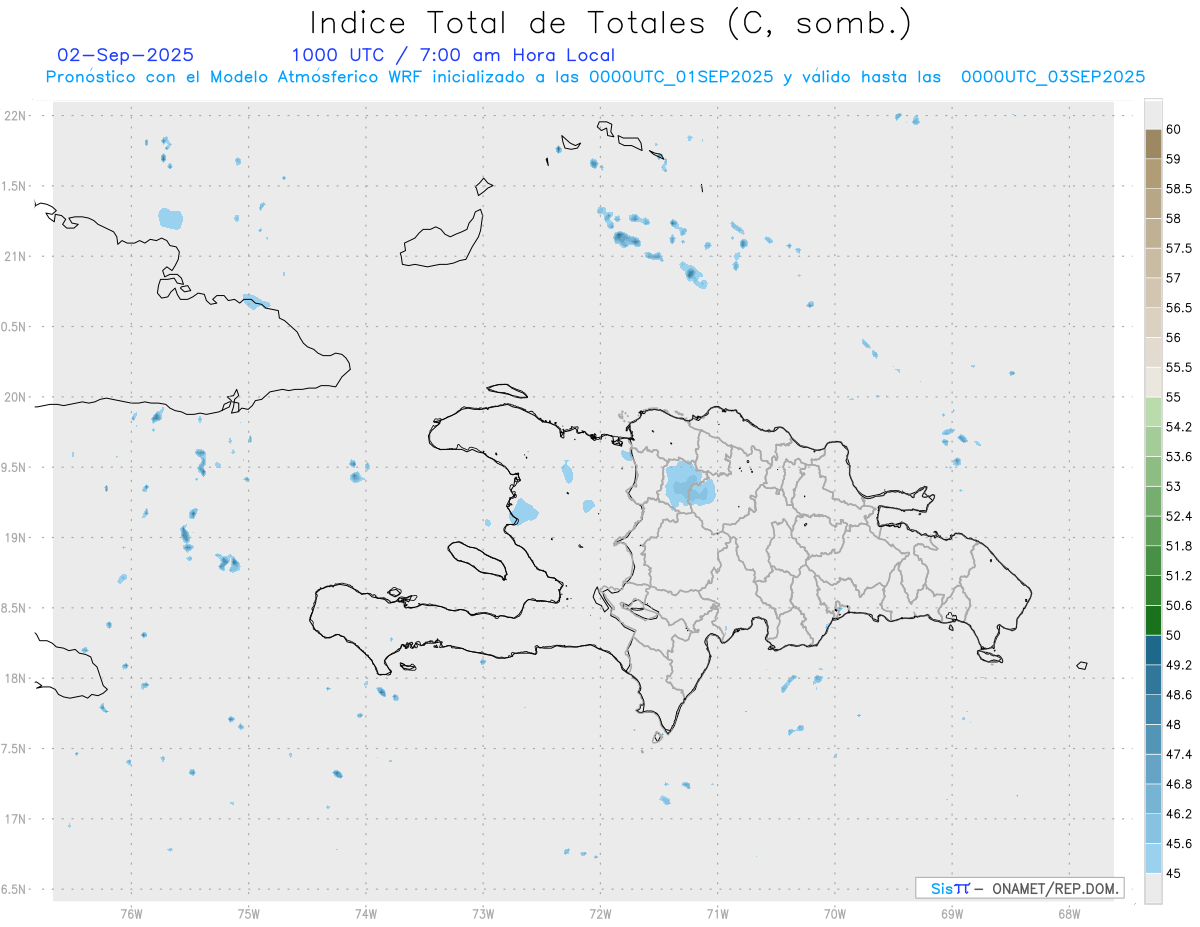
Task: Click the valid-until time "0000UTC_03SEP2025"
Action: click(x=1053, y=77)
